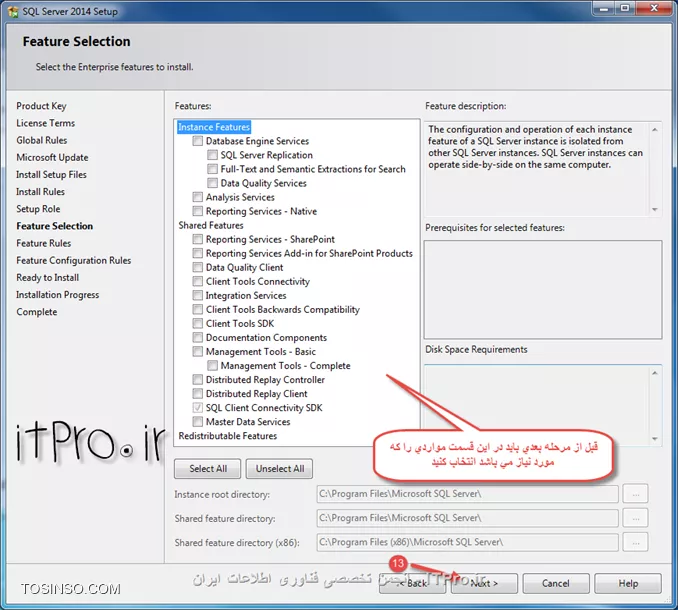Viewport: 678px width, 610px height.
Task: Click the Feature Selection step
Action: (x=54, y=226)
